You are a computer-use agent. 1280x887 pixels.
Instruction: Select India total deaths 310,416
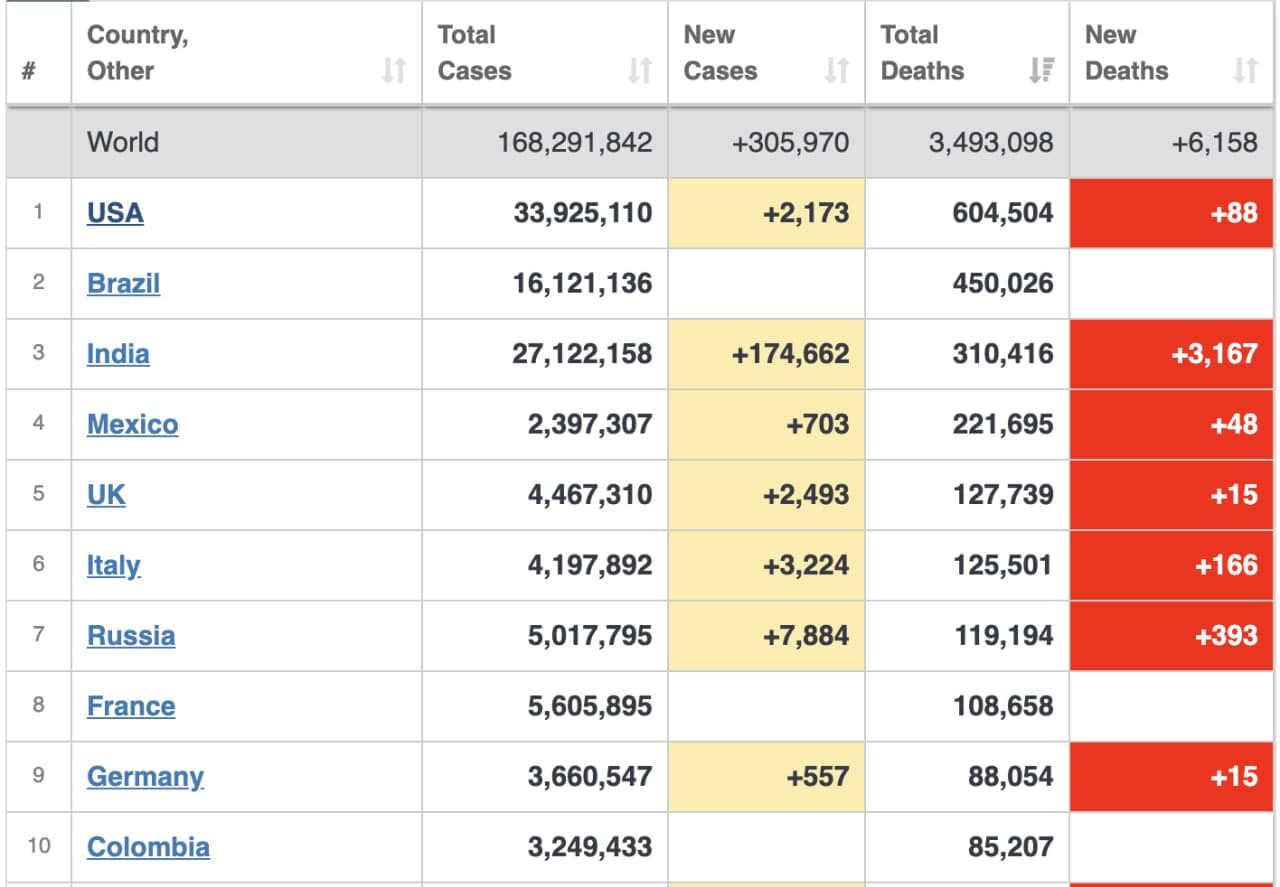tap(1003, 354)
